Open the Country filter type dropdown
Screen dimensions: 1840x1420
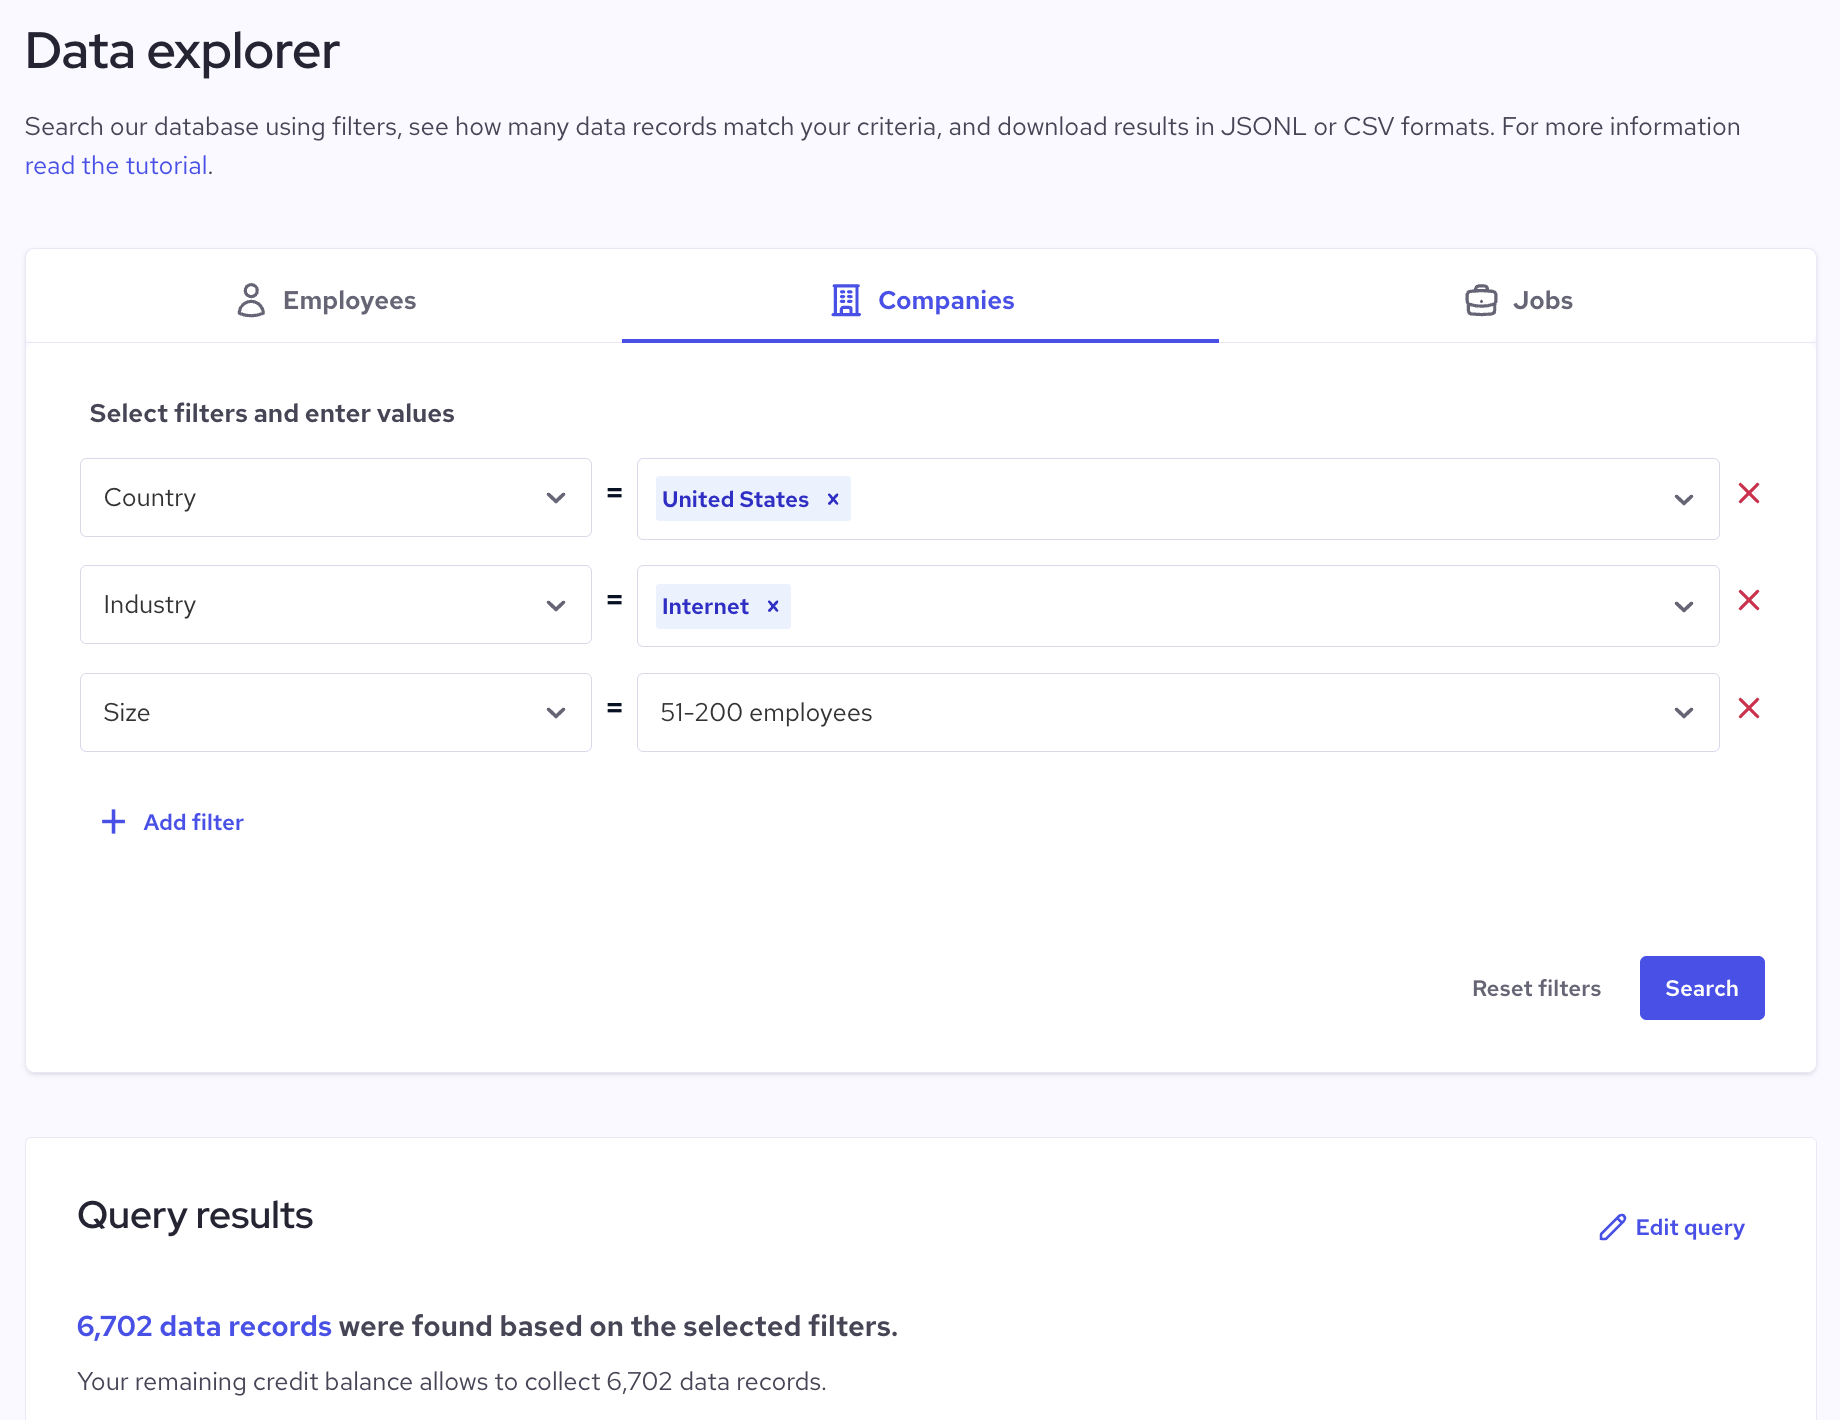[x=336, y=498]
